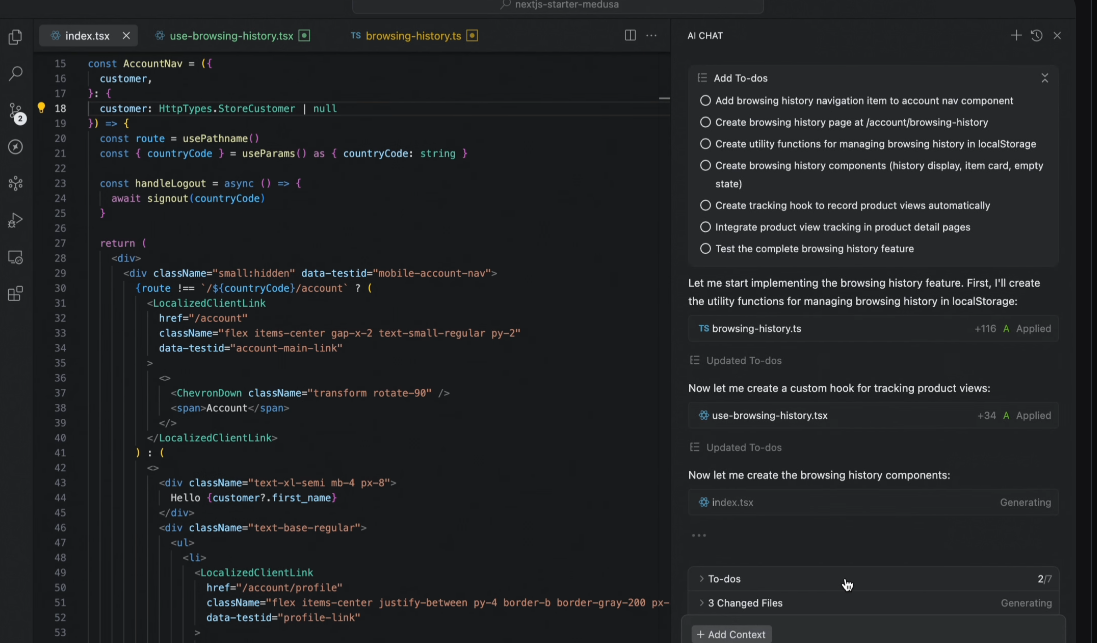This screenshot has width=1097, height=643.
Task: Click the second Updated To-dos entry
Action: coord(736,447)
